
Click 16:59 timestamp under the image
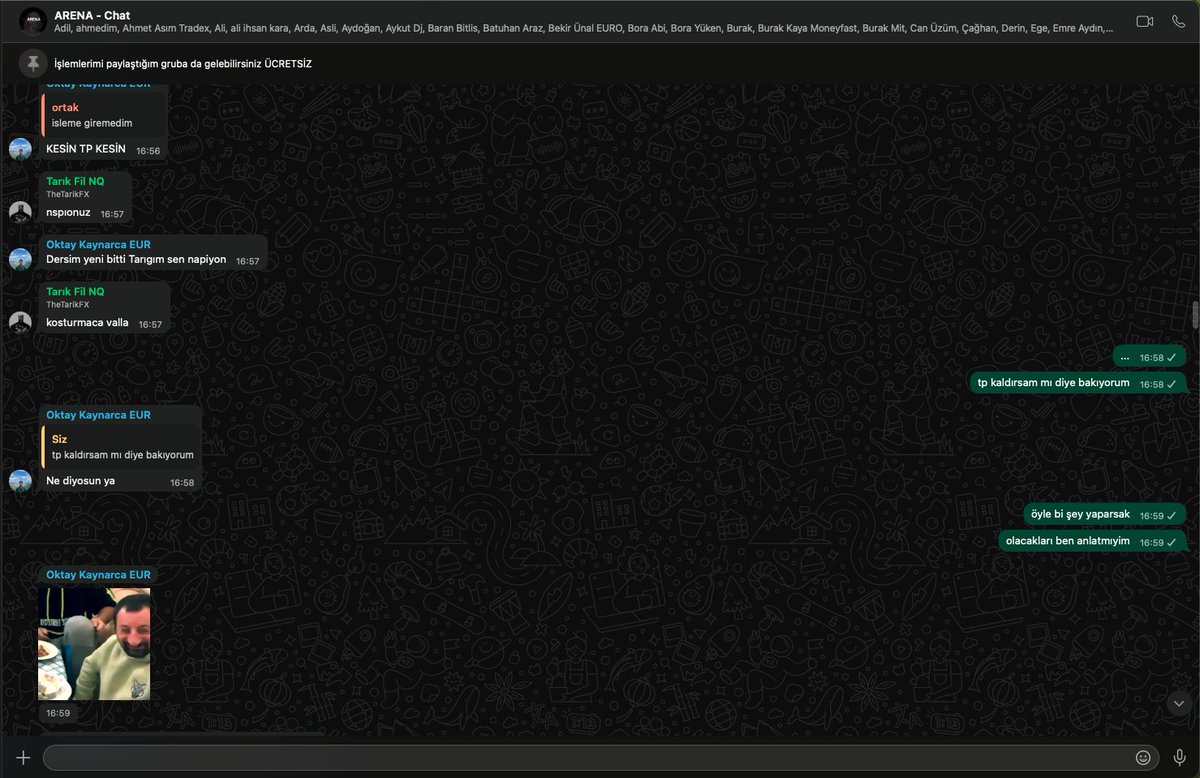pyautogui.click(x=58, y=713)
